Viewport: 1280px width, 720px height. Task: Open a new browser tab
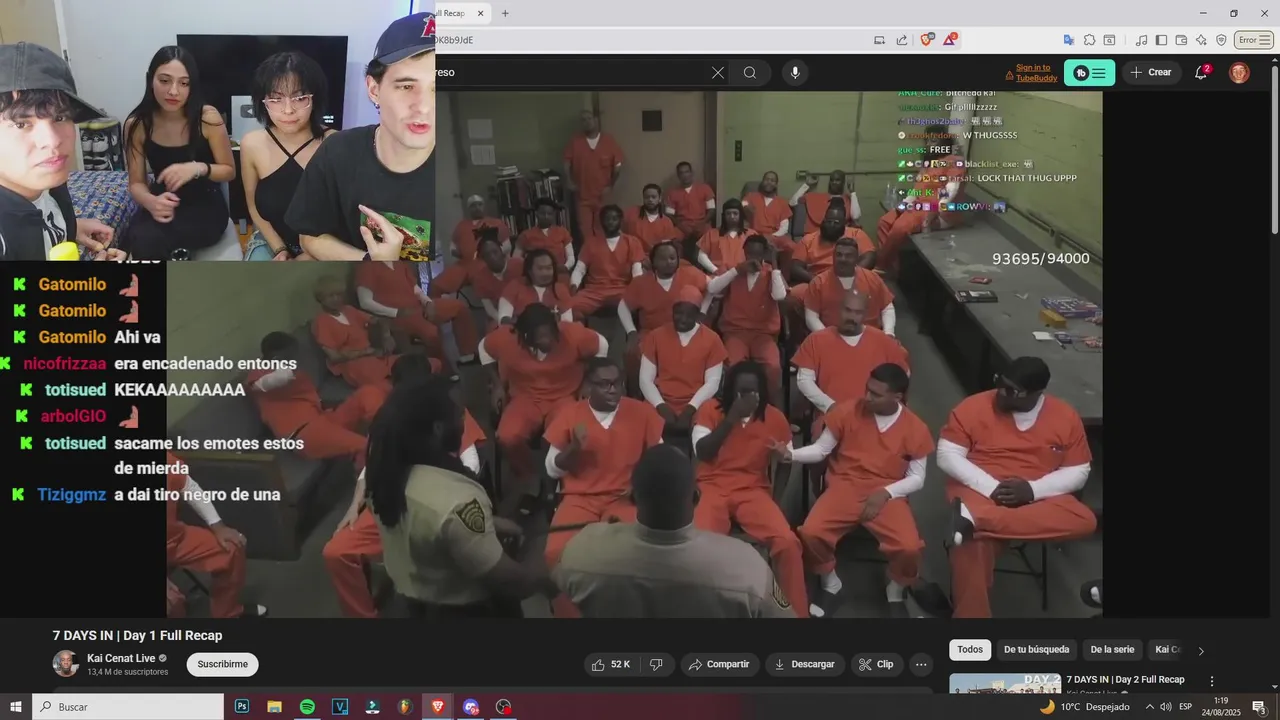coord(505,13)
